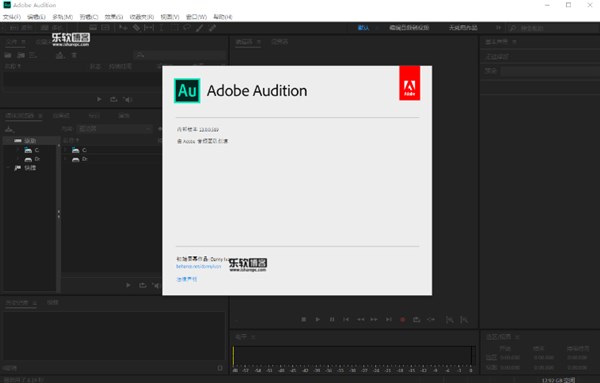Toggle loop playback in the Media Browser
Screen dimensions: 600x383
(142, 285)
